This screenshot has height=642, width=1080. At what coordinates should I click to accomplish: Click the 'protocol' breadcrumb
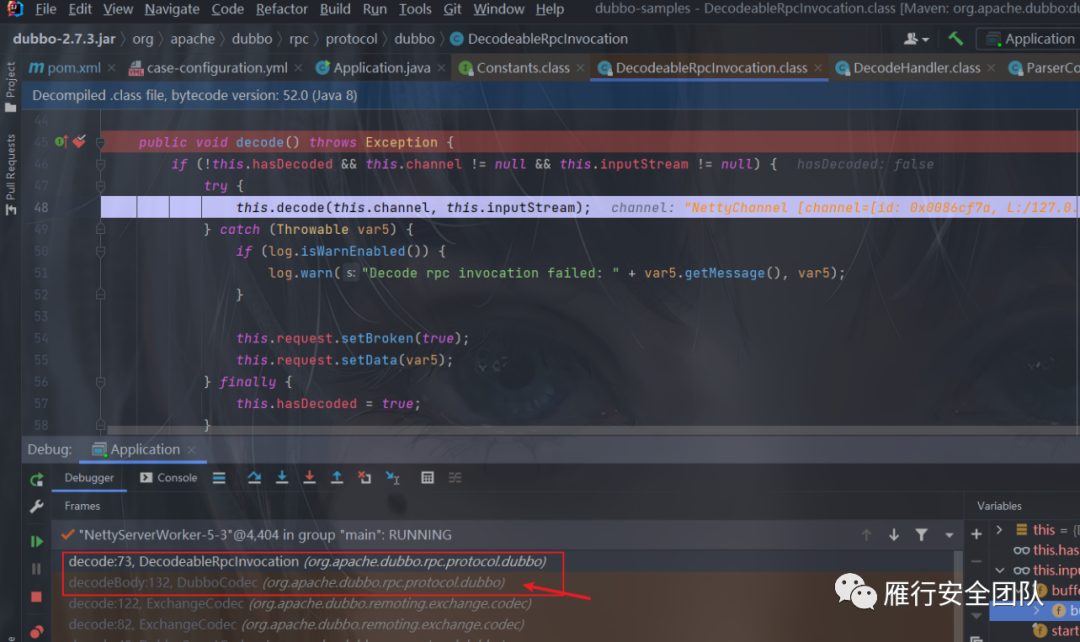pos(351,39)
